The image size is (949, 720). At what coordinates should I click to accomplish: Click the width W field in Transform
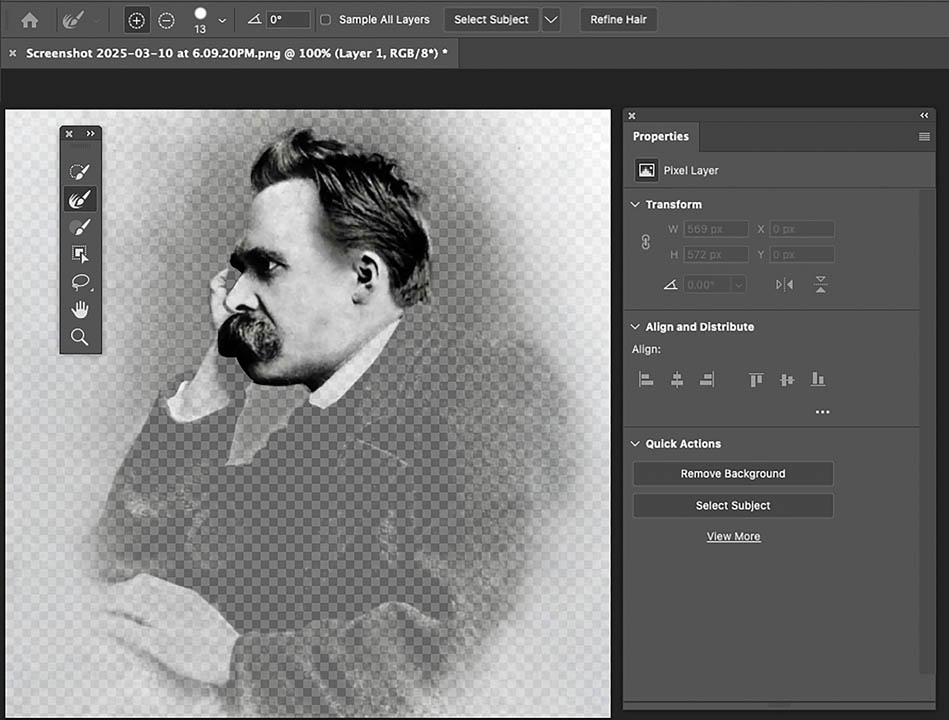(716, 229)
